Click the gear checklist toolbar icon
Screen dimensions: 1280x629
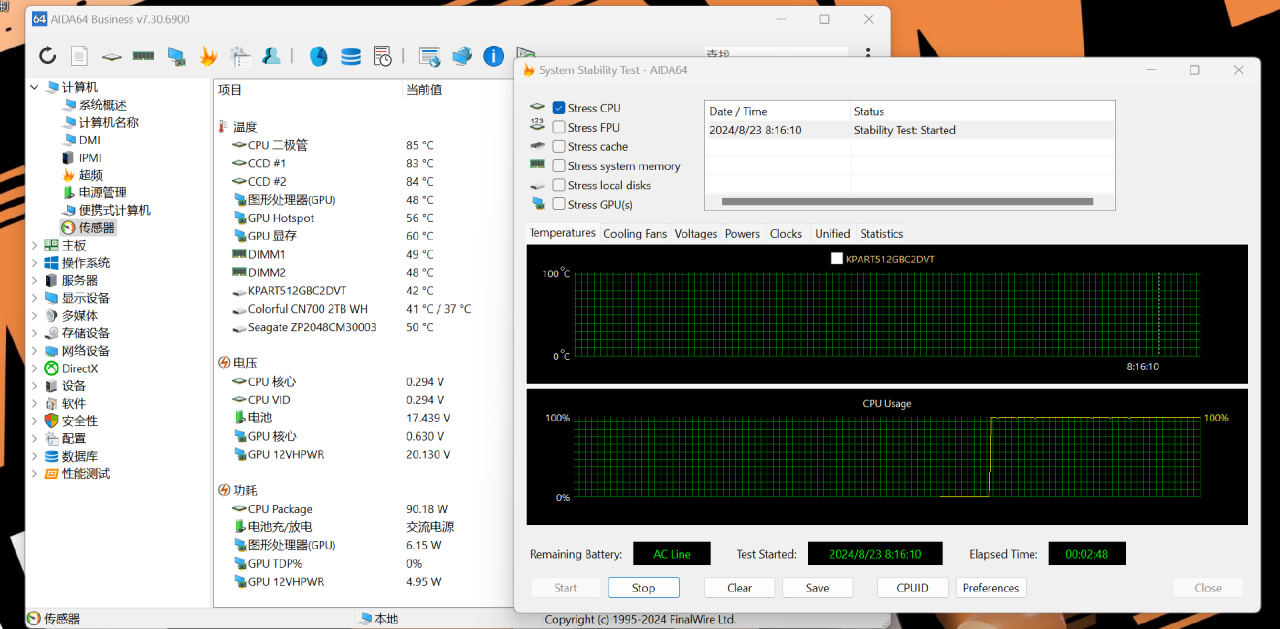240,56
